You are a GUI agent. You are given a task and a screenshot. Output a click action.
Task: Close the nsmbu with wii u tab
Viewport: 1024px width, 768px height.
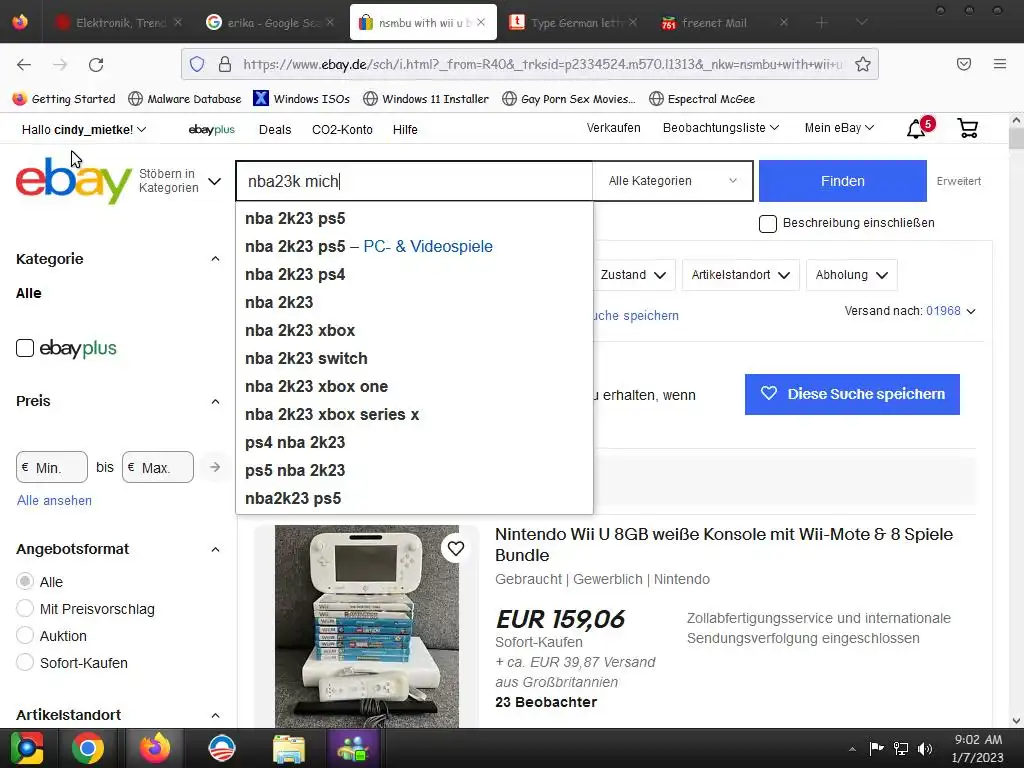[481, 22]
